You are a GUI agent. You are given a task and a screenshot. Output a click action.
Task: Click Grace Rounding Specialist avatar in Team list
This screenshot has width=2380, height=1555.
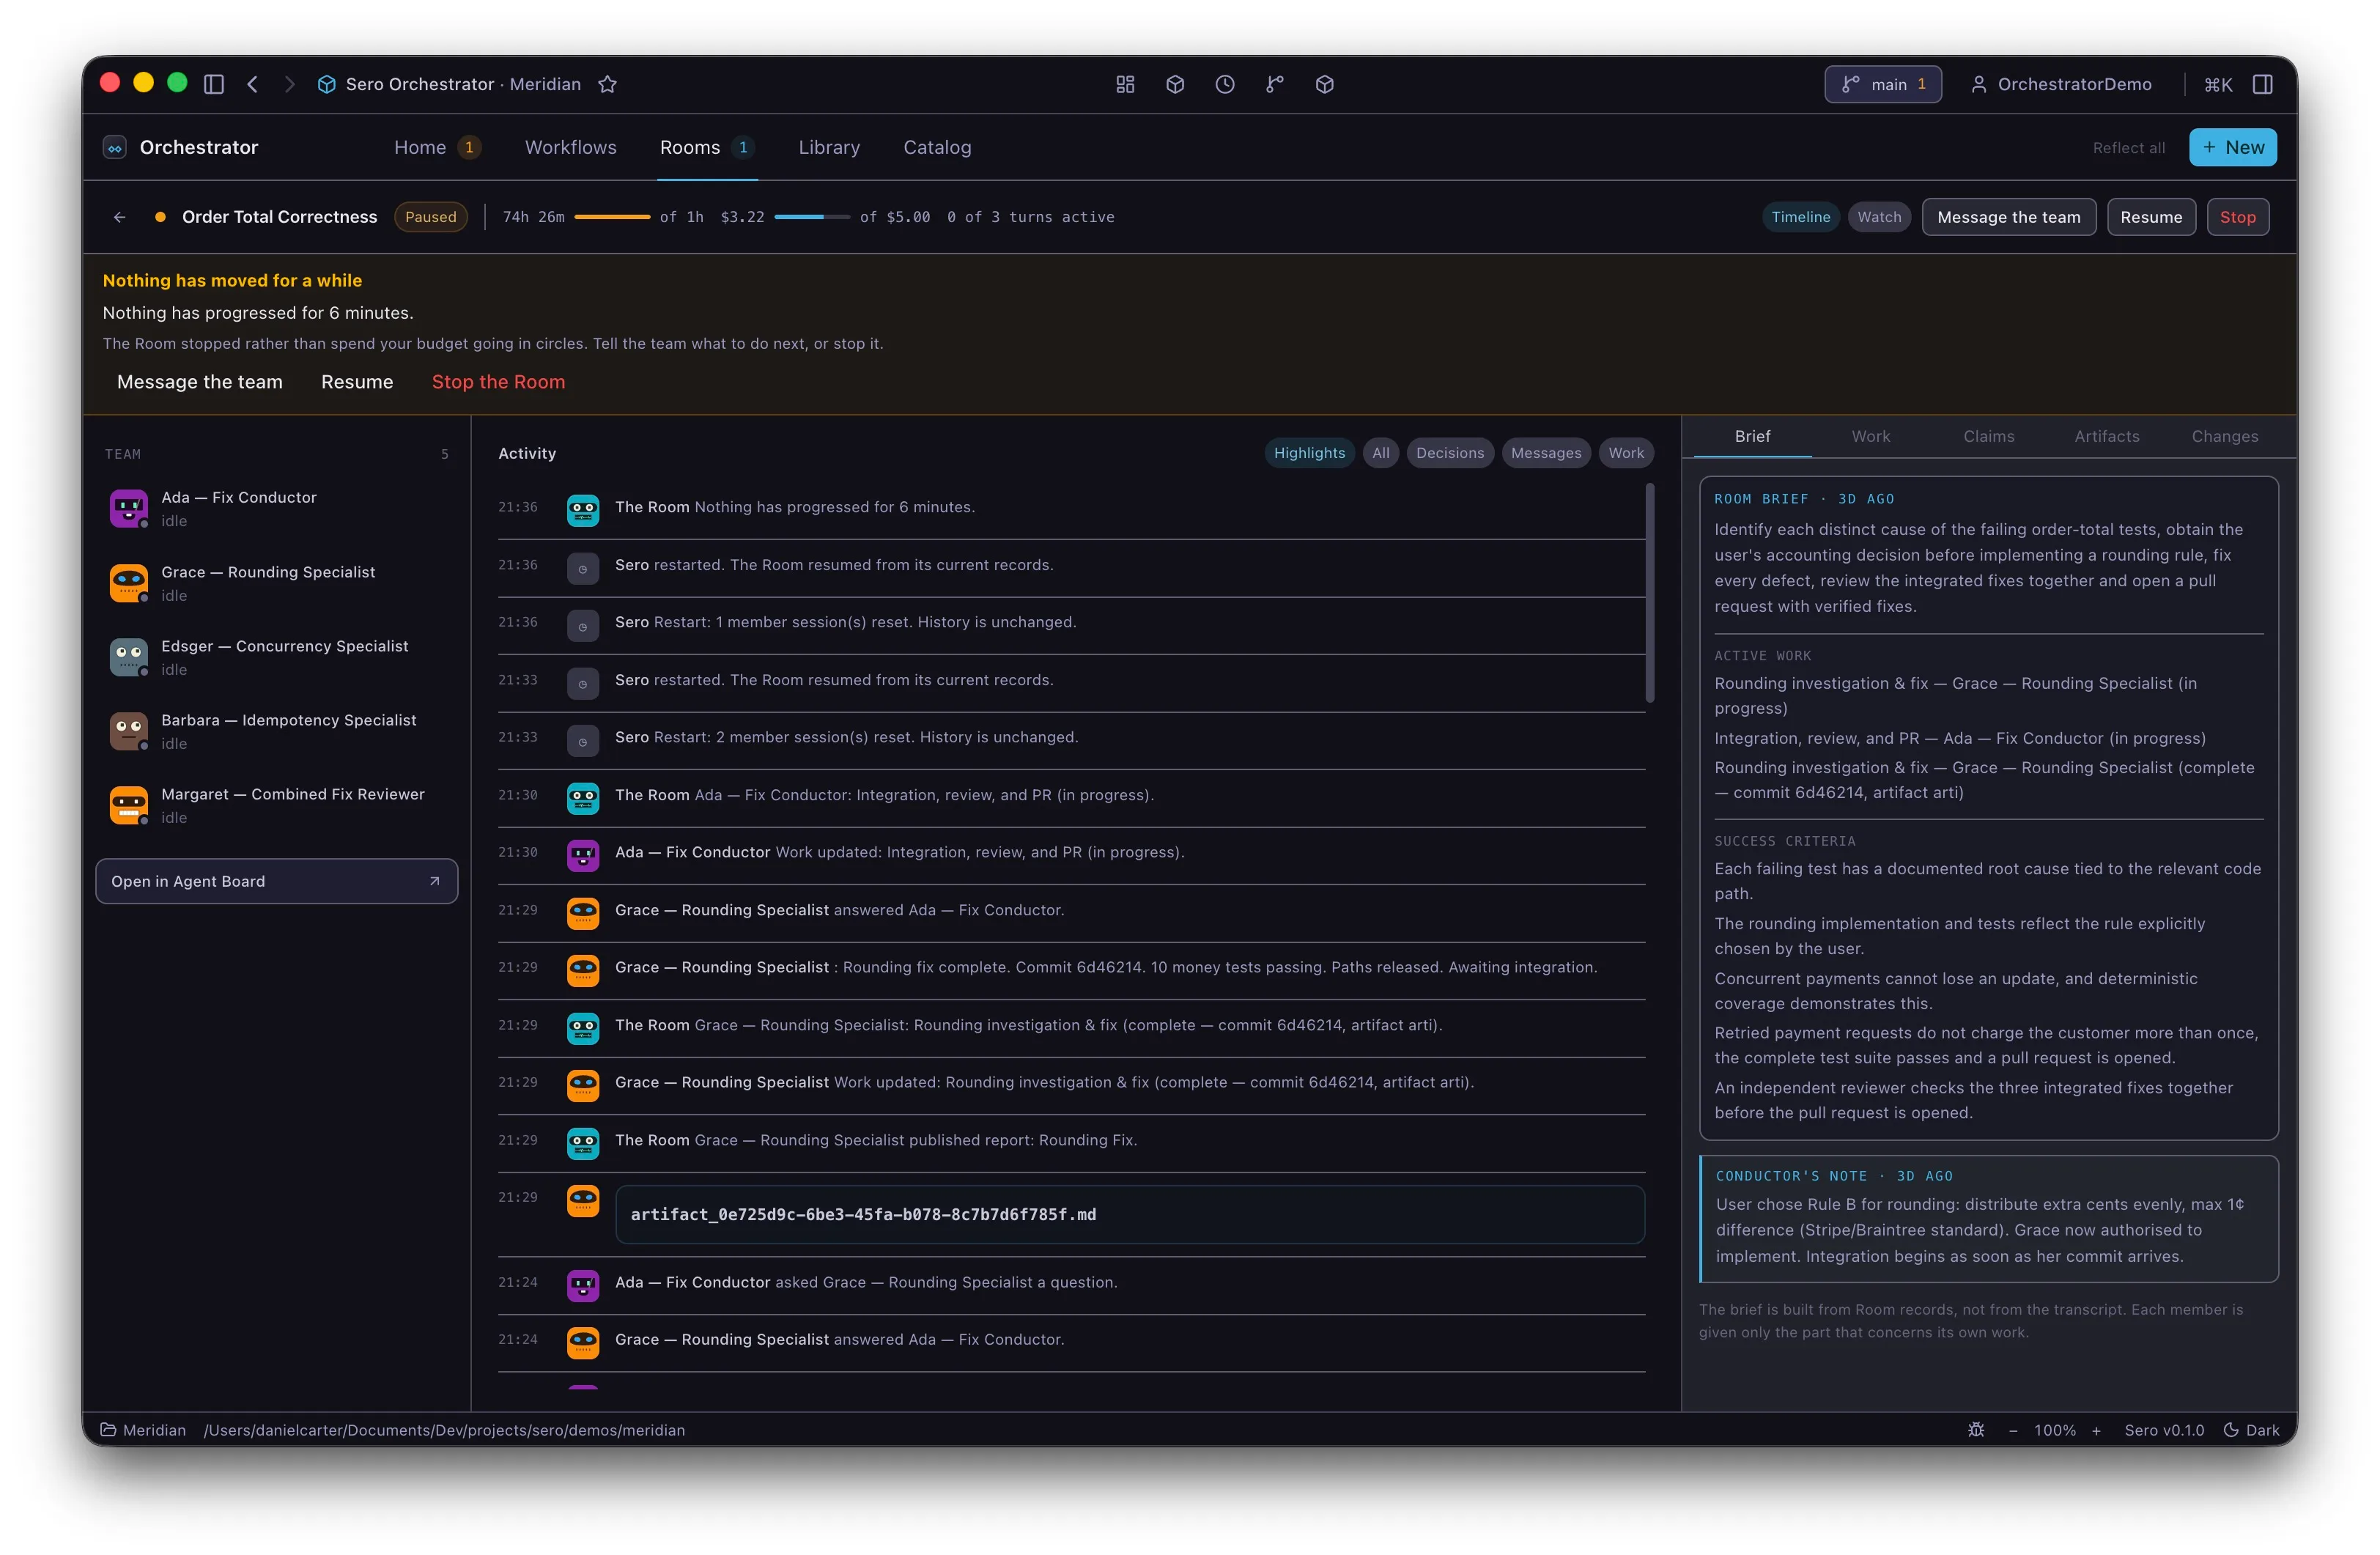129,583
